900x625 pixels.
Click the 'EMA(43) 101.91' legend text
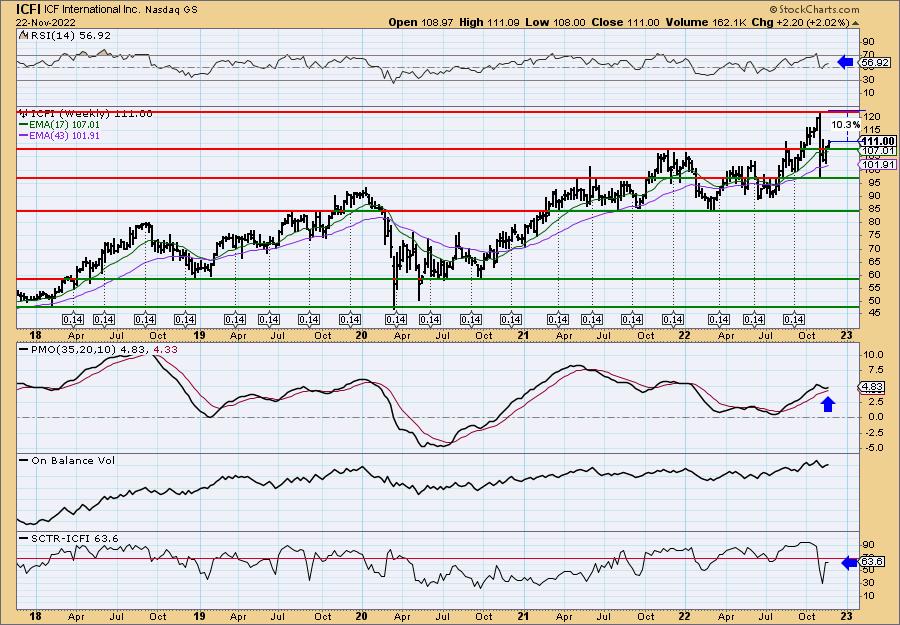point(65,136)
